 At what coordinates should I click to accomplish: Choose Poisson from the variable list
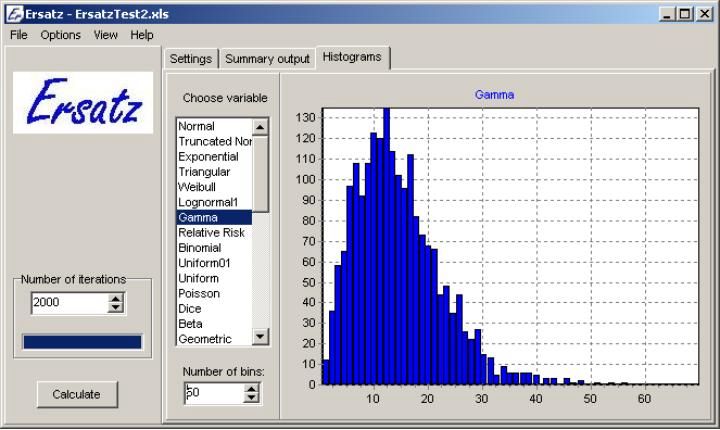click(x=199, y=293)
